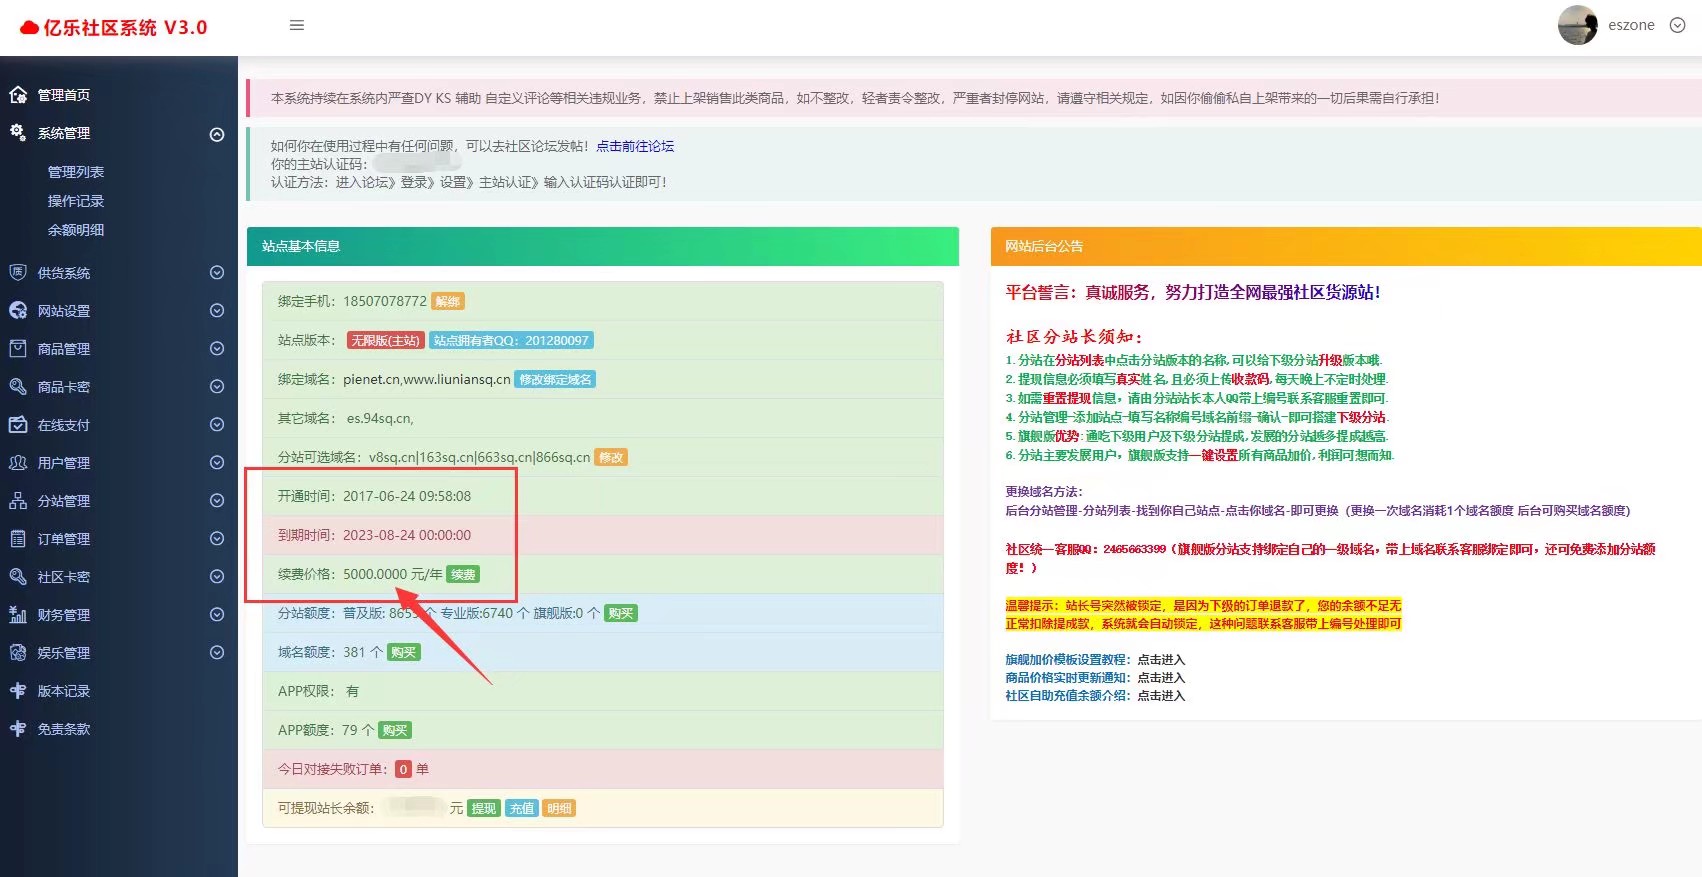Click the 用户管理 people icon
This screenshot has height=877, width=1702.
click(18, 463)
